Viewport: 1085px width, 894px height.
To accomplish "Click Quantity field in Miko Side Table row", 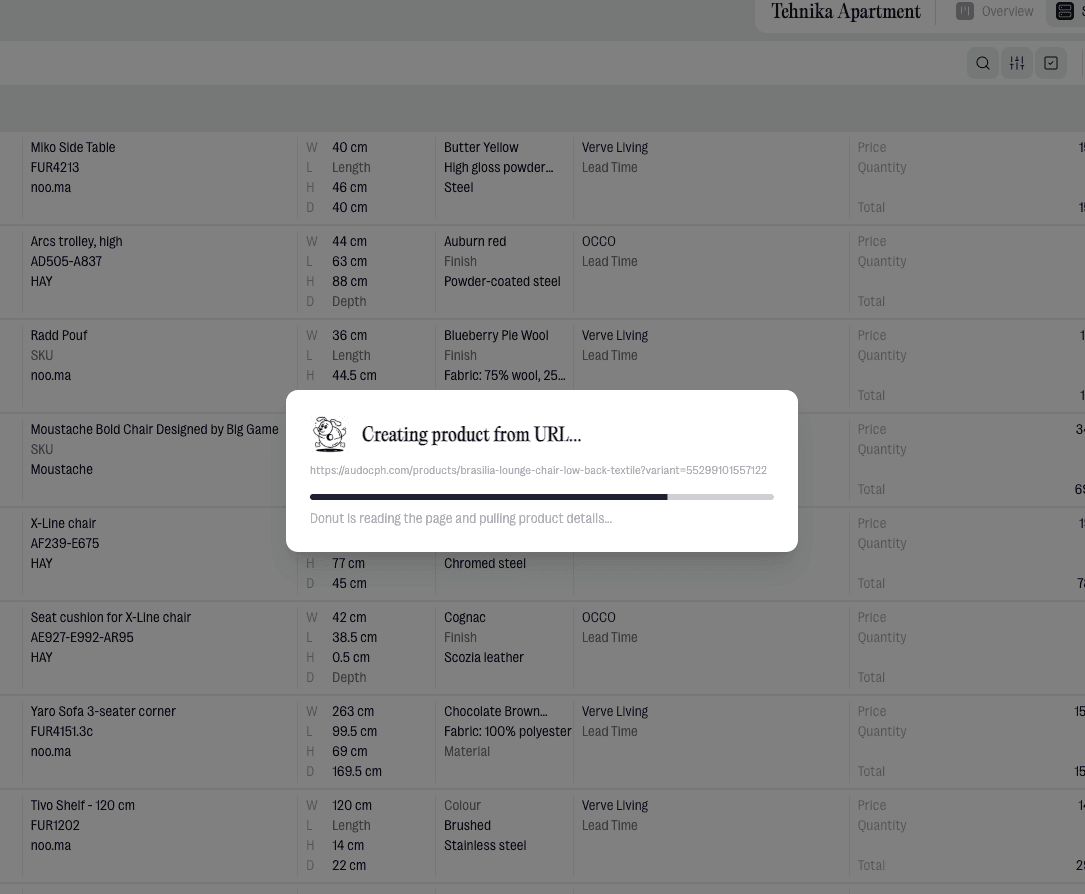I will pyautogui.click(x=882, y=167).
